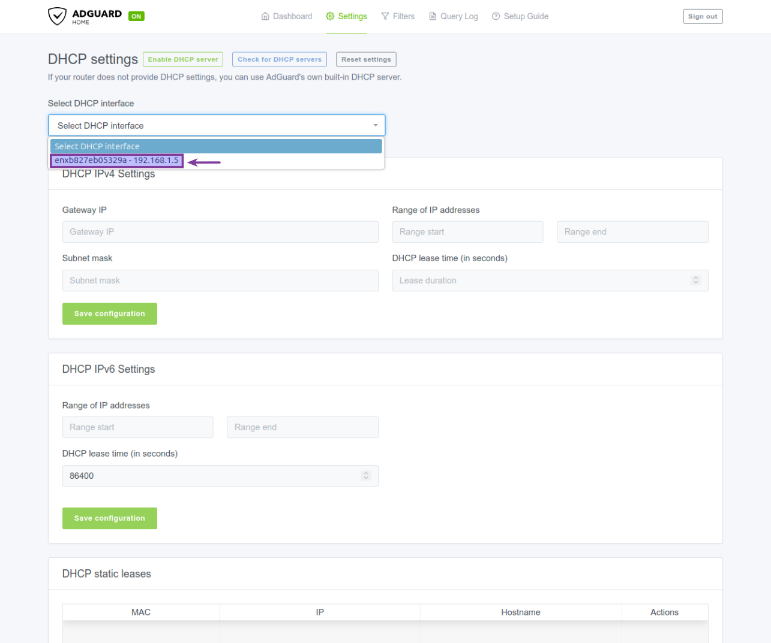Sign out of AdGuard Home
Image resolution: width=771 pixels, height=643 pixels.
click(x=702, y=17)
